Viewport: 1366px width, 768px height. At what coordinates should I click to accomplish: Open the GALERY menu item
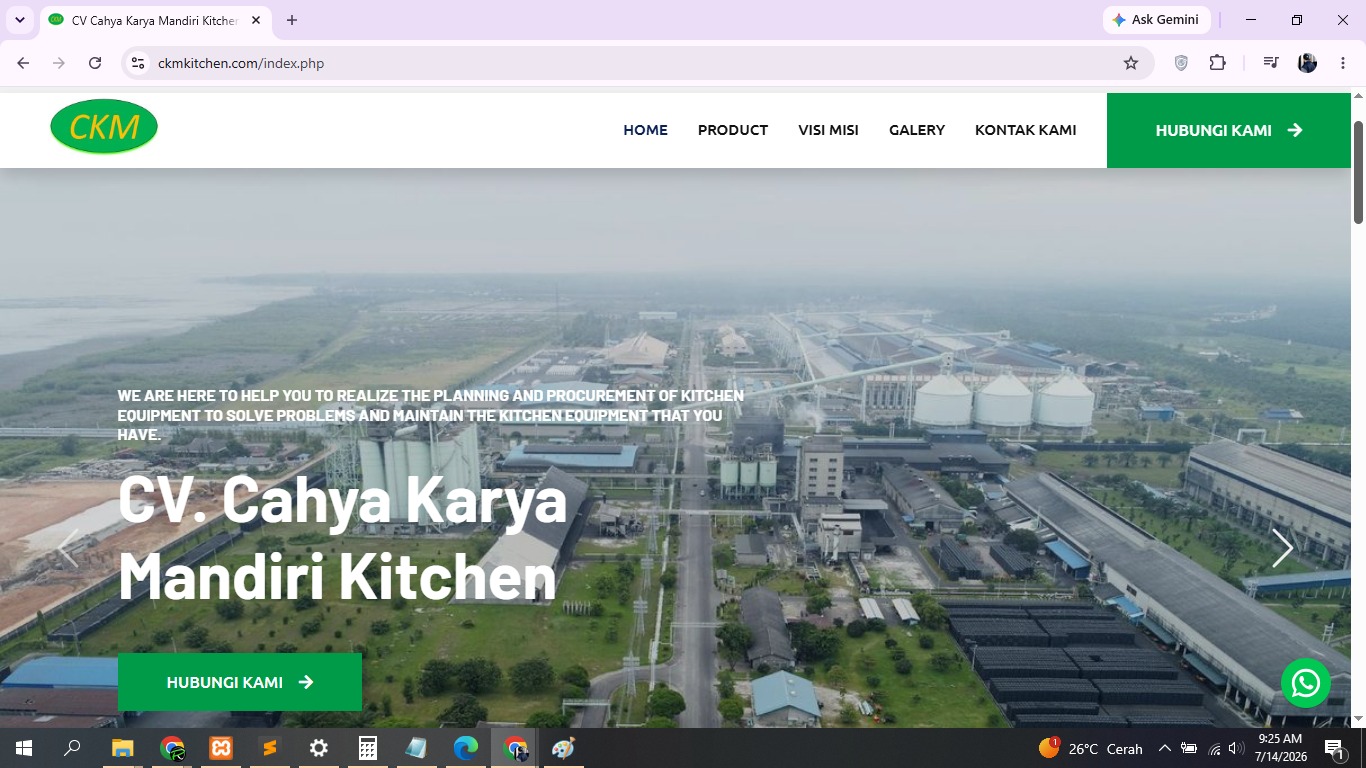(x=917, y=130)
